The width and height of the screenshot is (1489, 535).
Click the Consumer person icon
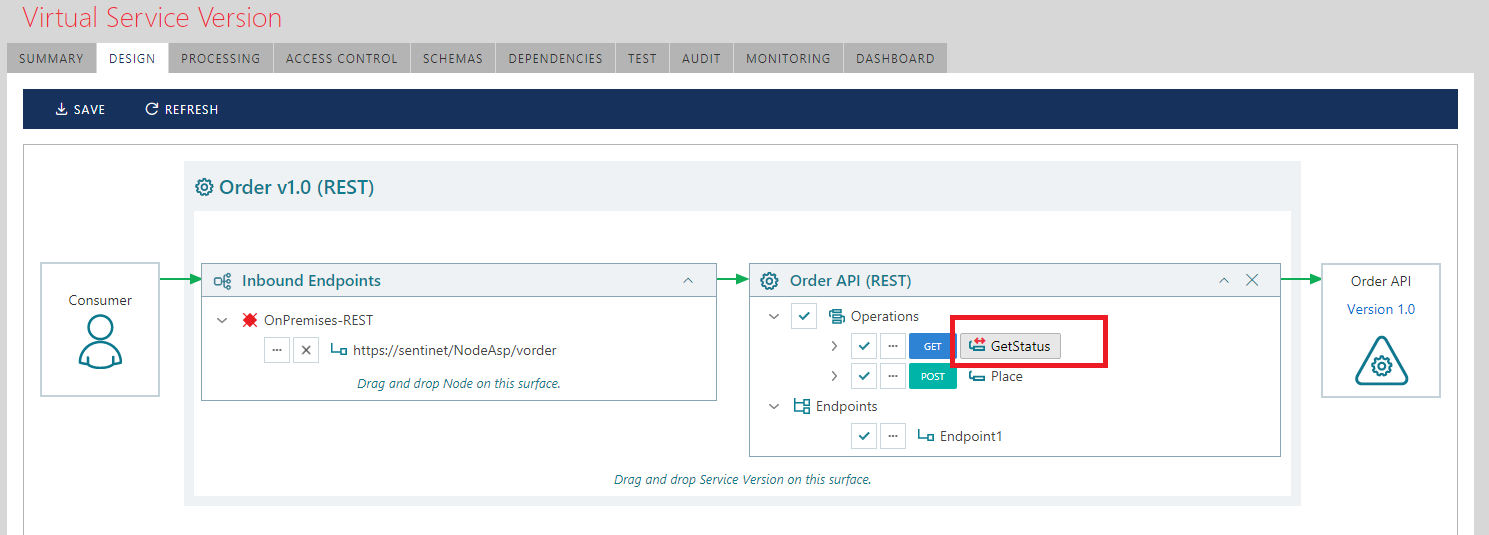99,342
